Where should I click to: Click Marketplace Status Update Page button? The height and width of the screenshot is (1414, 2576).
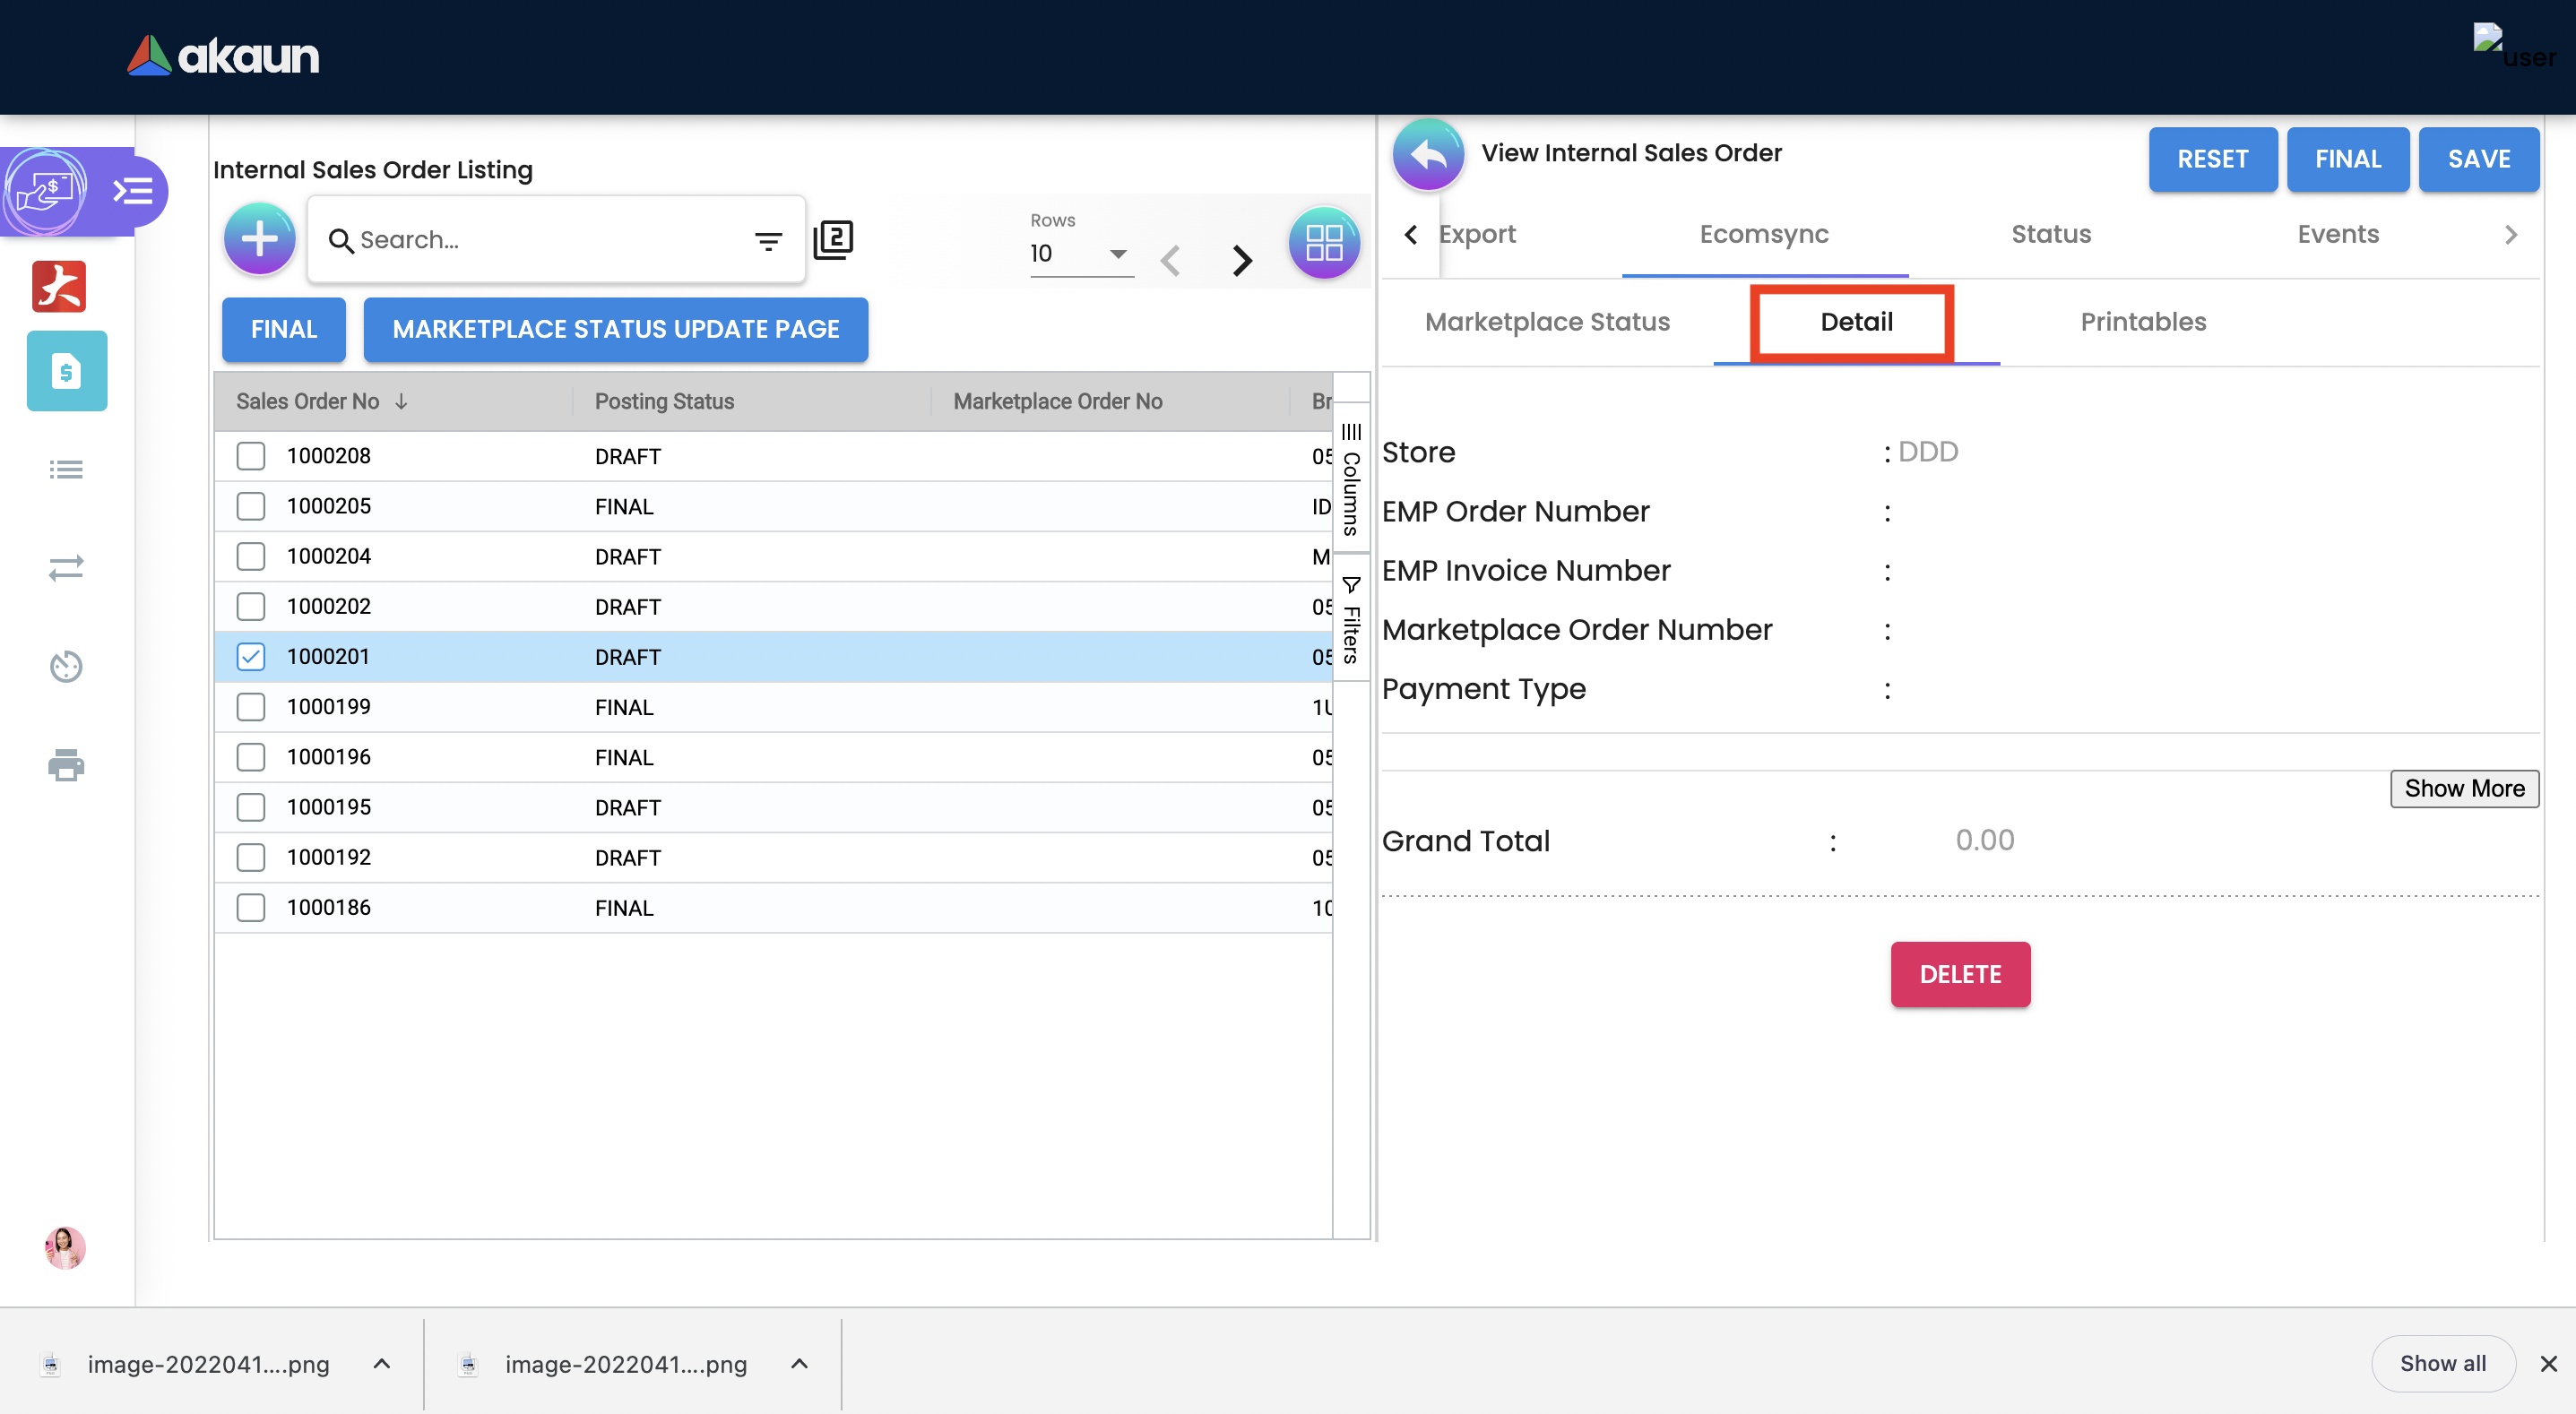pyautogui.click(x=615, y=329)
